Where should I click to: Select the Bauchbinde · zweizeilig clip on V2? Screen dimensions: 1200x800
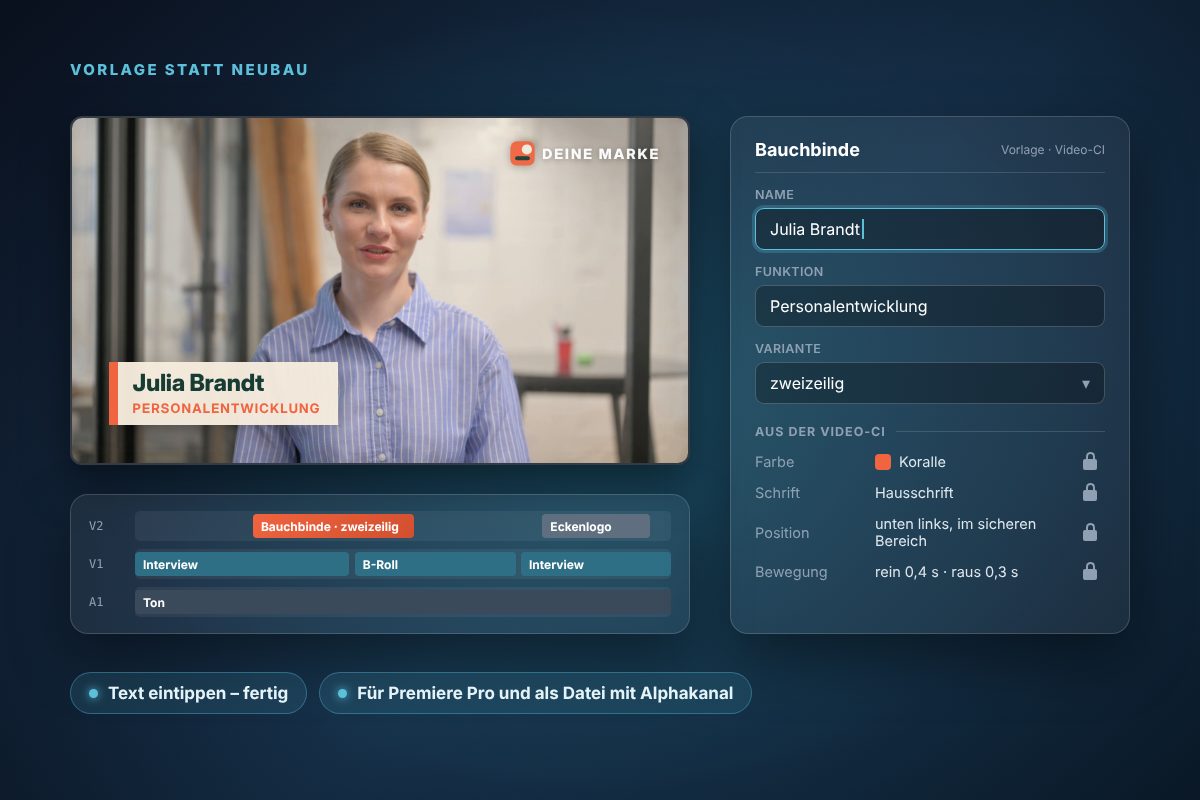tap(333, 526)
